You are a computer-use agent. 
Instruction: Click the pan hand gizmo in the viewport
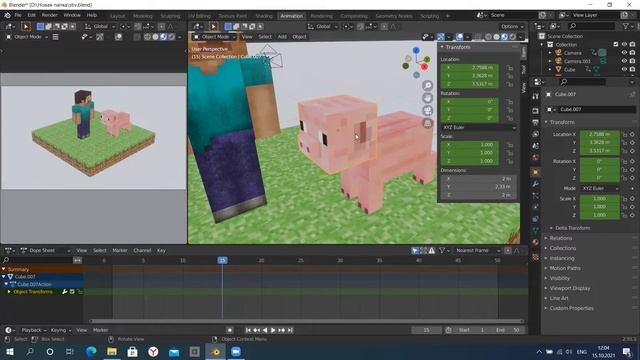(x=427, y=98)
